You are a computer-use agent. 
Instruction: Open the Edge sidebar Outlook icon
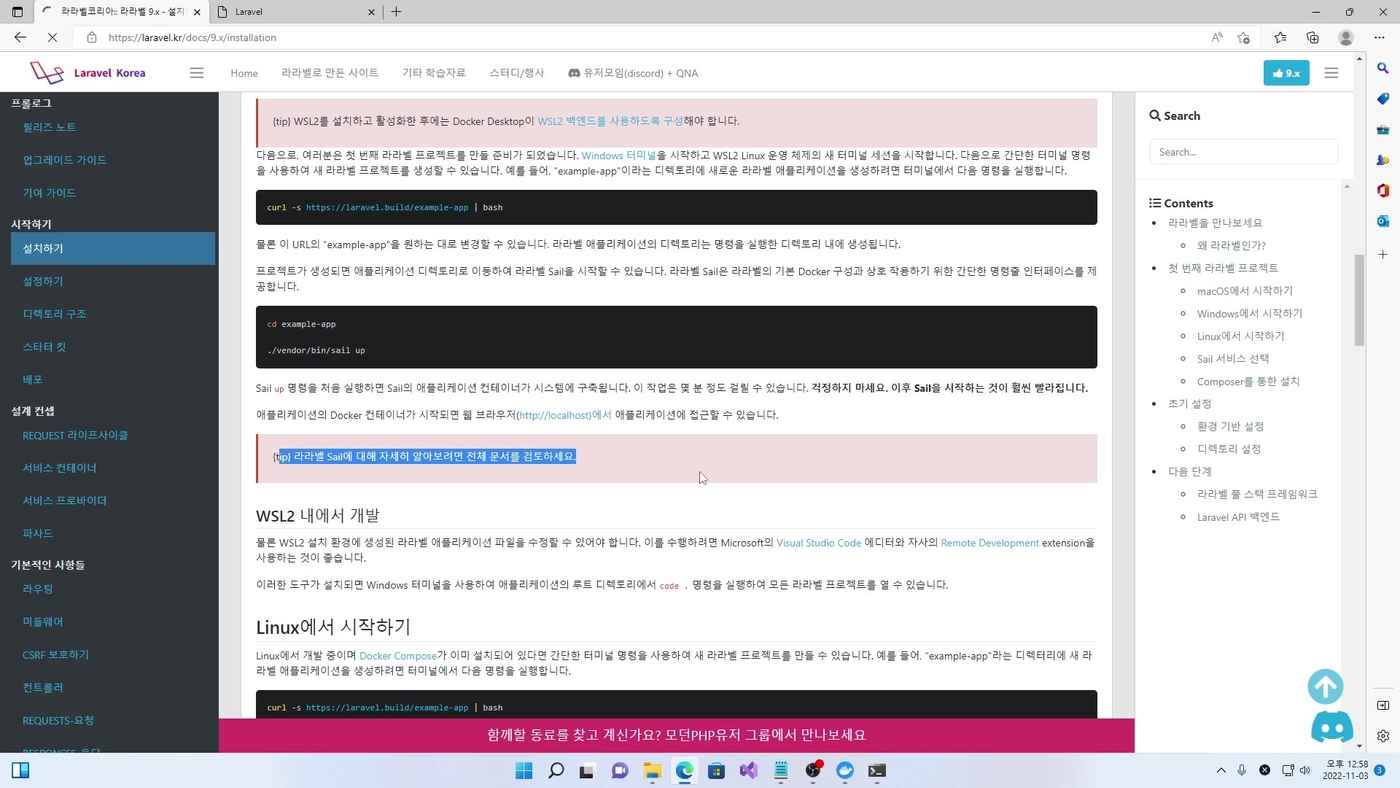(x=1383, y=221)
